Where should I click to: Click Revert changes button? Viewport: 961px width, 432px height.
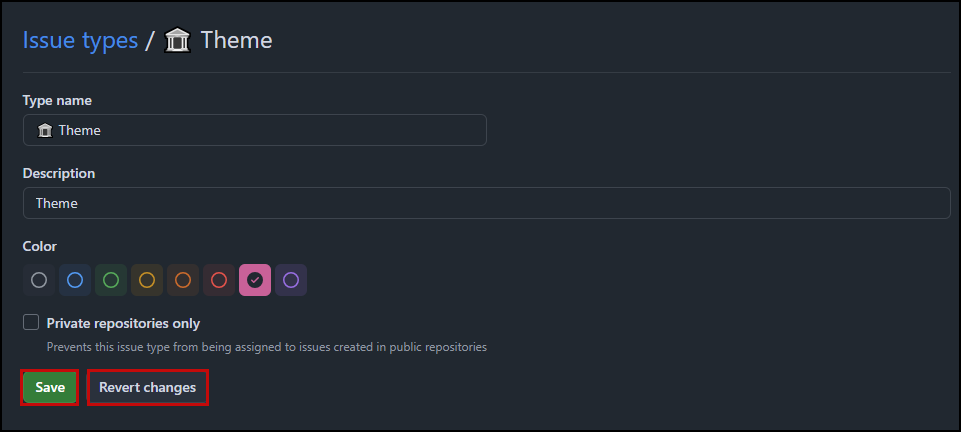point(148,387)
